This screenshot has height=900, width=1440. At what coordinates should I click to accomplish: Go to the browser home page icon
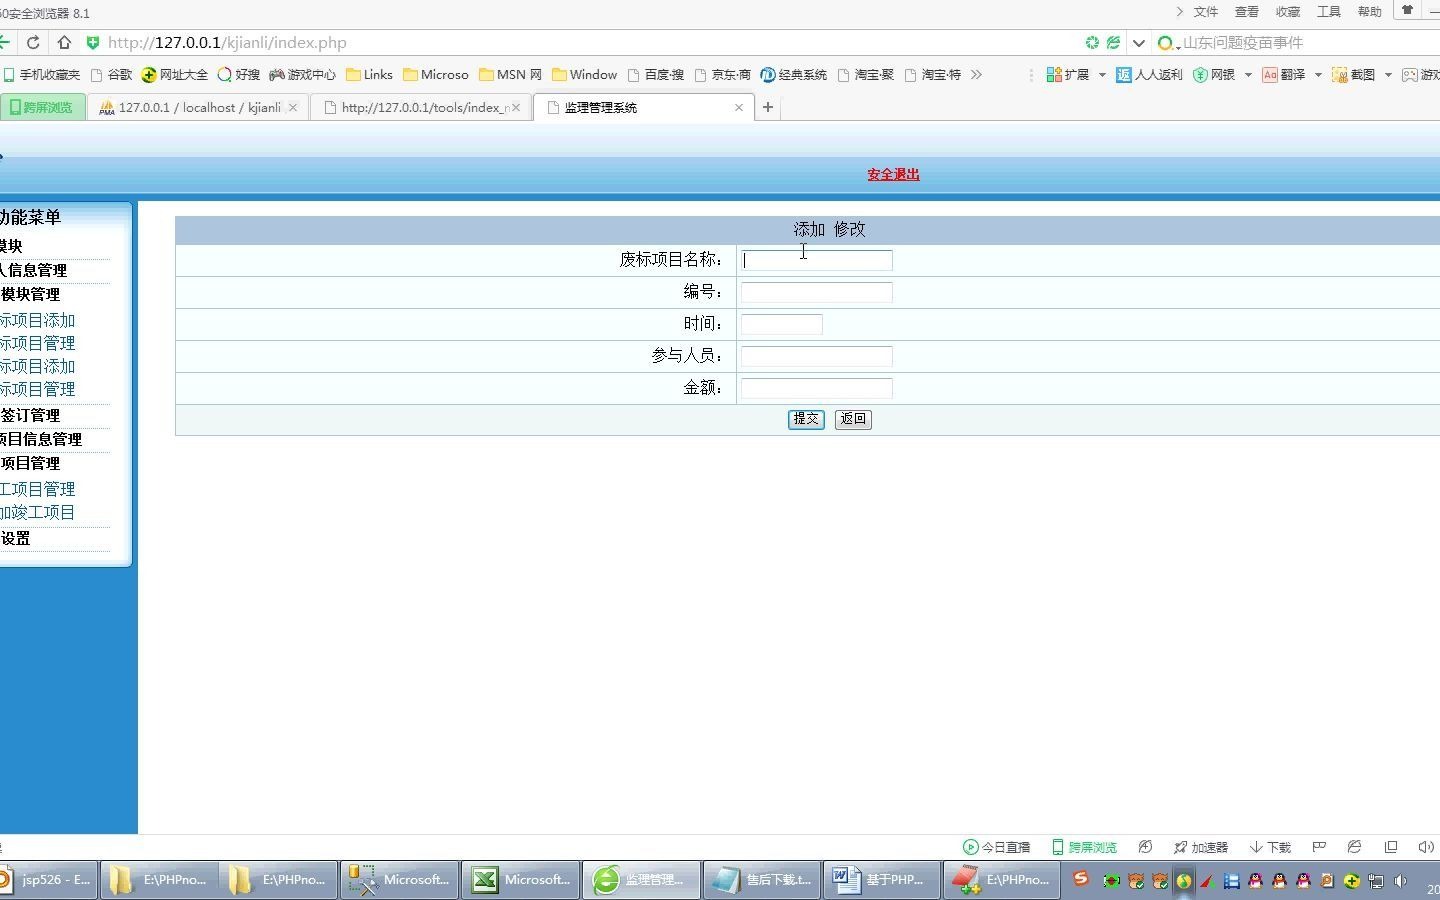tap(64, 43)
